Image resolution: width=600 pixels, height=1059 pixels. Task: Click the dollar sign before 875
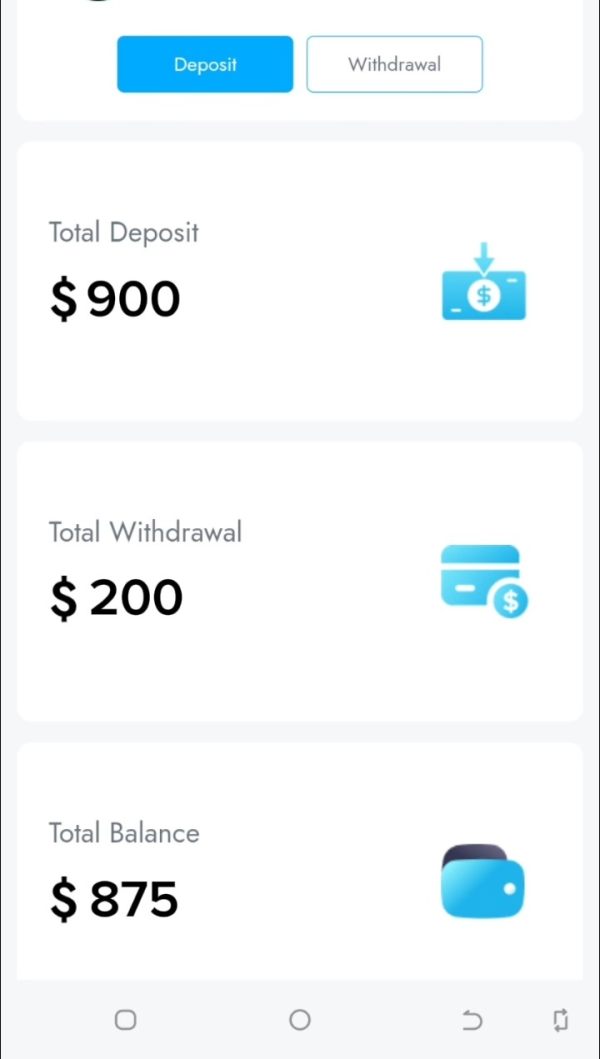point(63,899)
